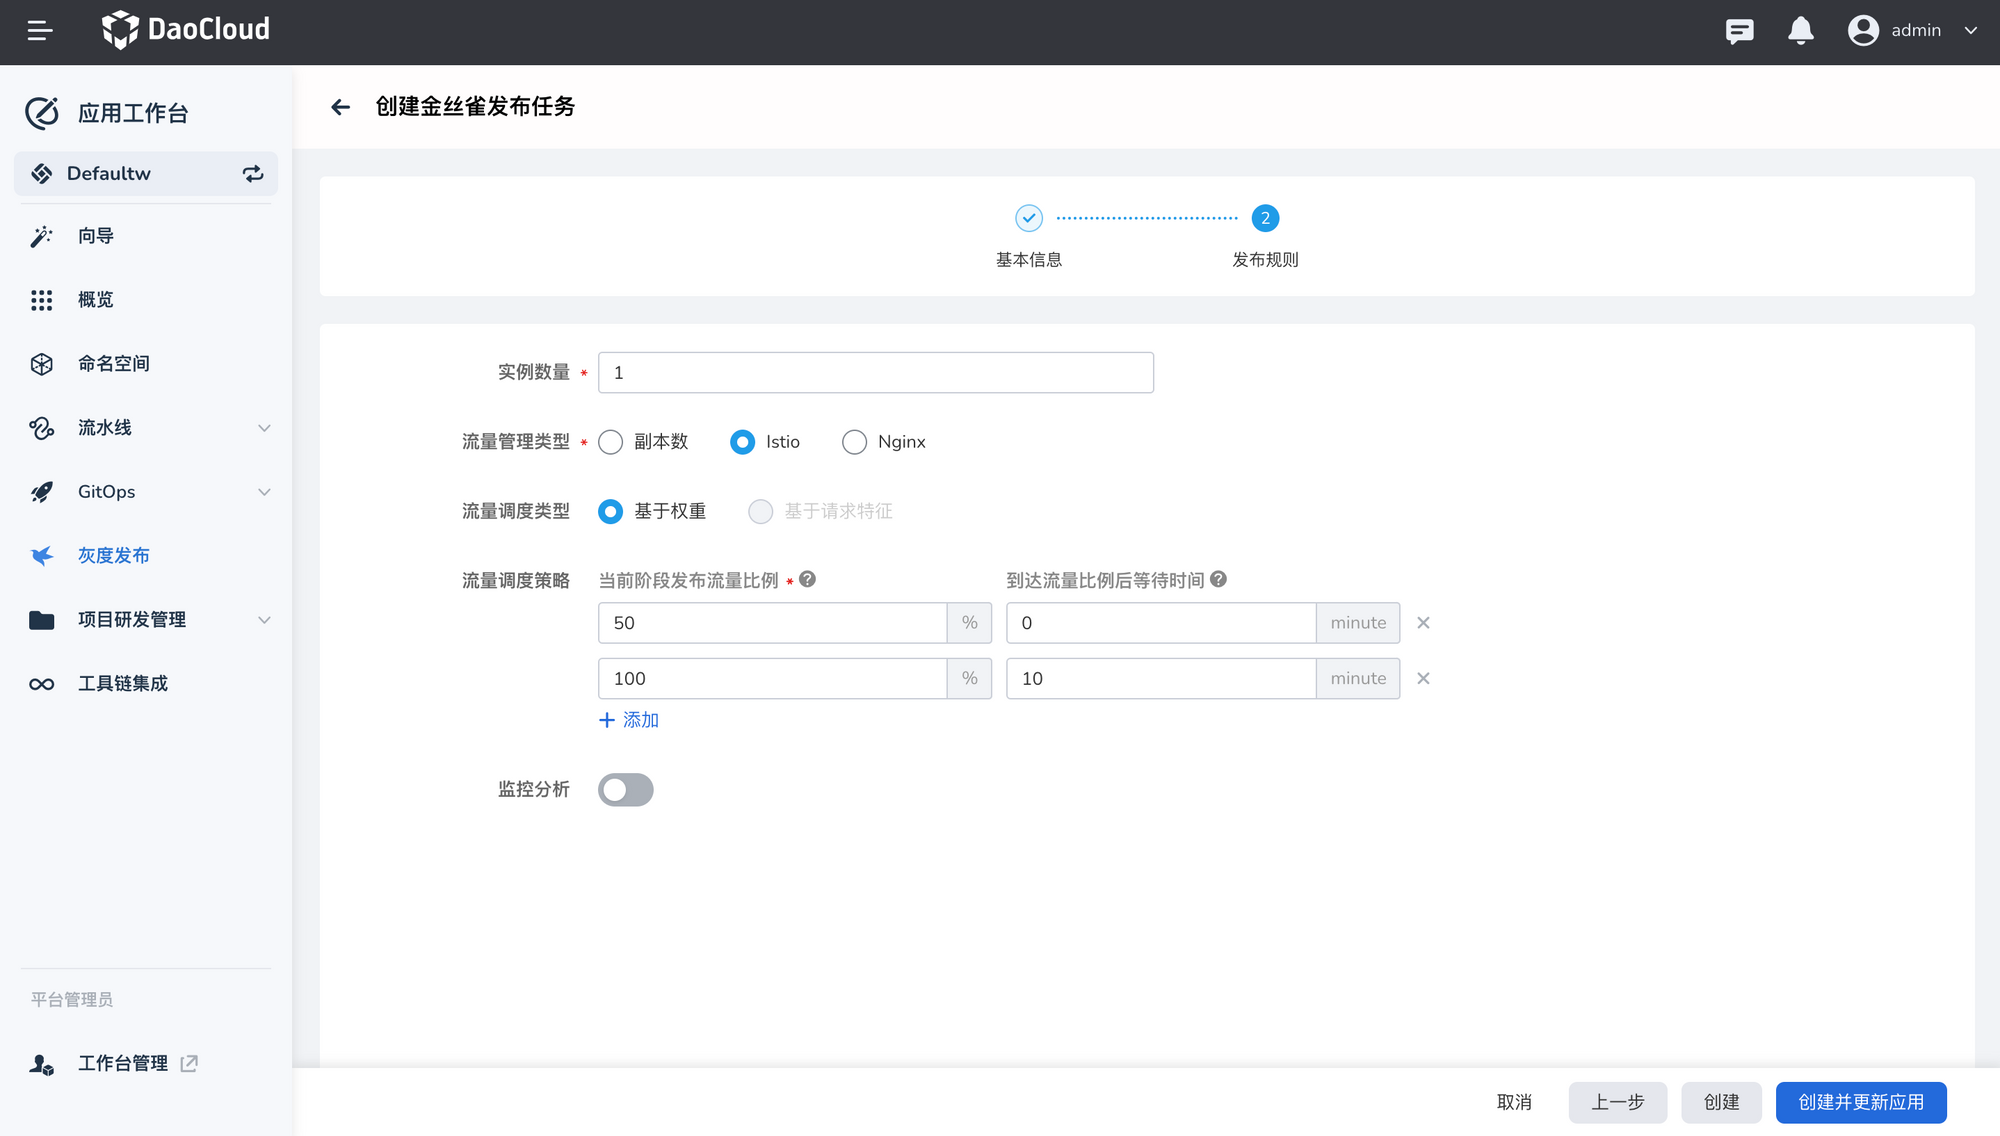The width and height of the screenshot is (2000, 1136).
Task: Toggle the 监控分析 switch
Action: [626, 790]
